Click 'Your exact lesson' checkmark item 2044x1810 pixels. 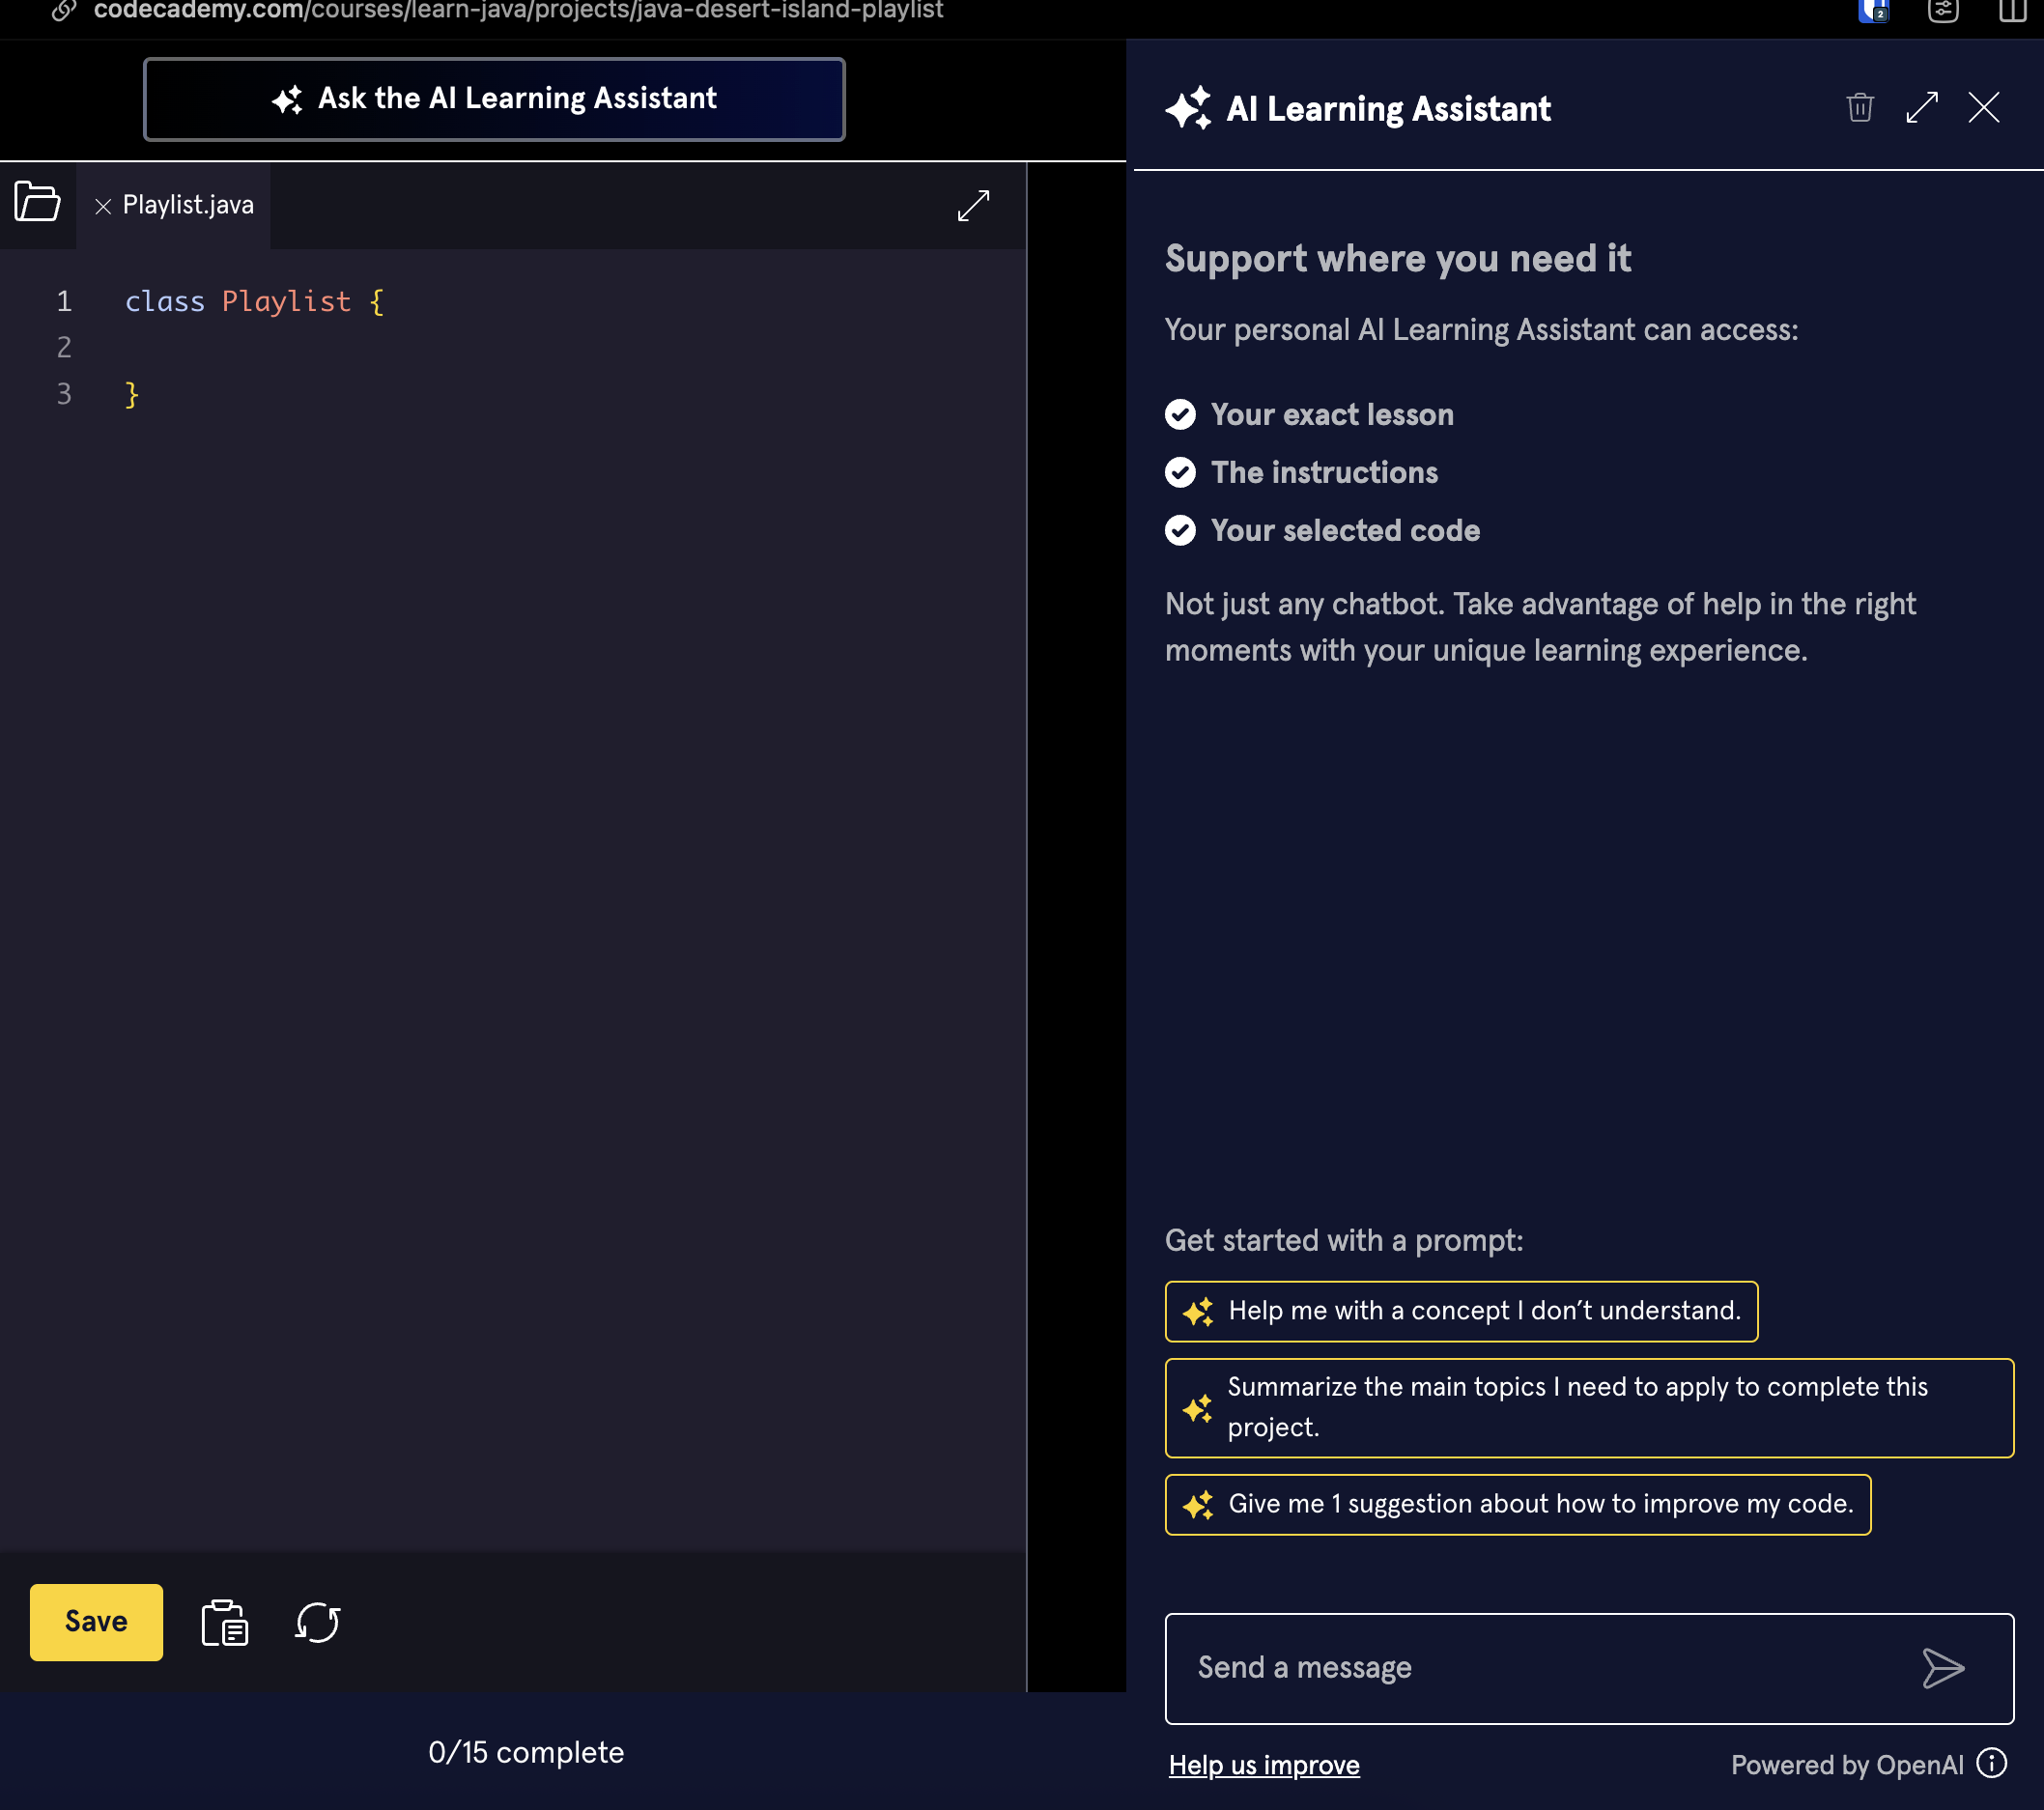pos(1309,414)
